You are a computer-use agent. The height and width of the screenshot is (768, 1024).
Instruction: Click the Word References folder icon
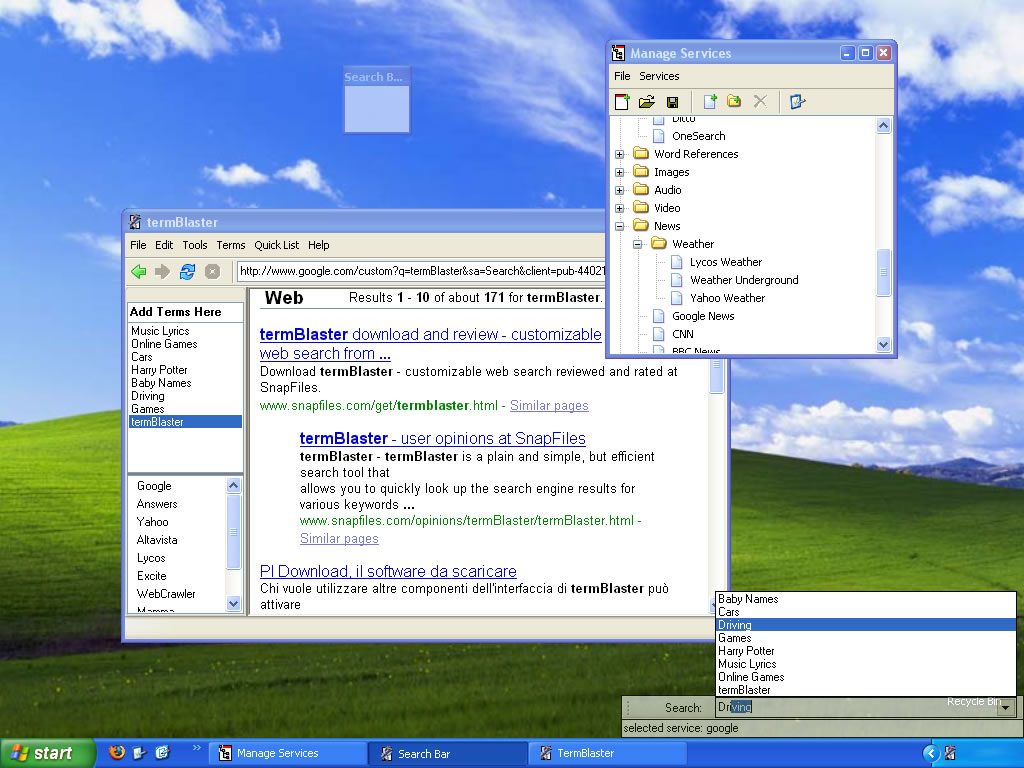(x=641, y=153)
